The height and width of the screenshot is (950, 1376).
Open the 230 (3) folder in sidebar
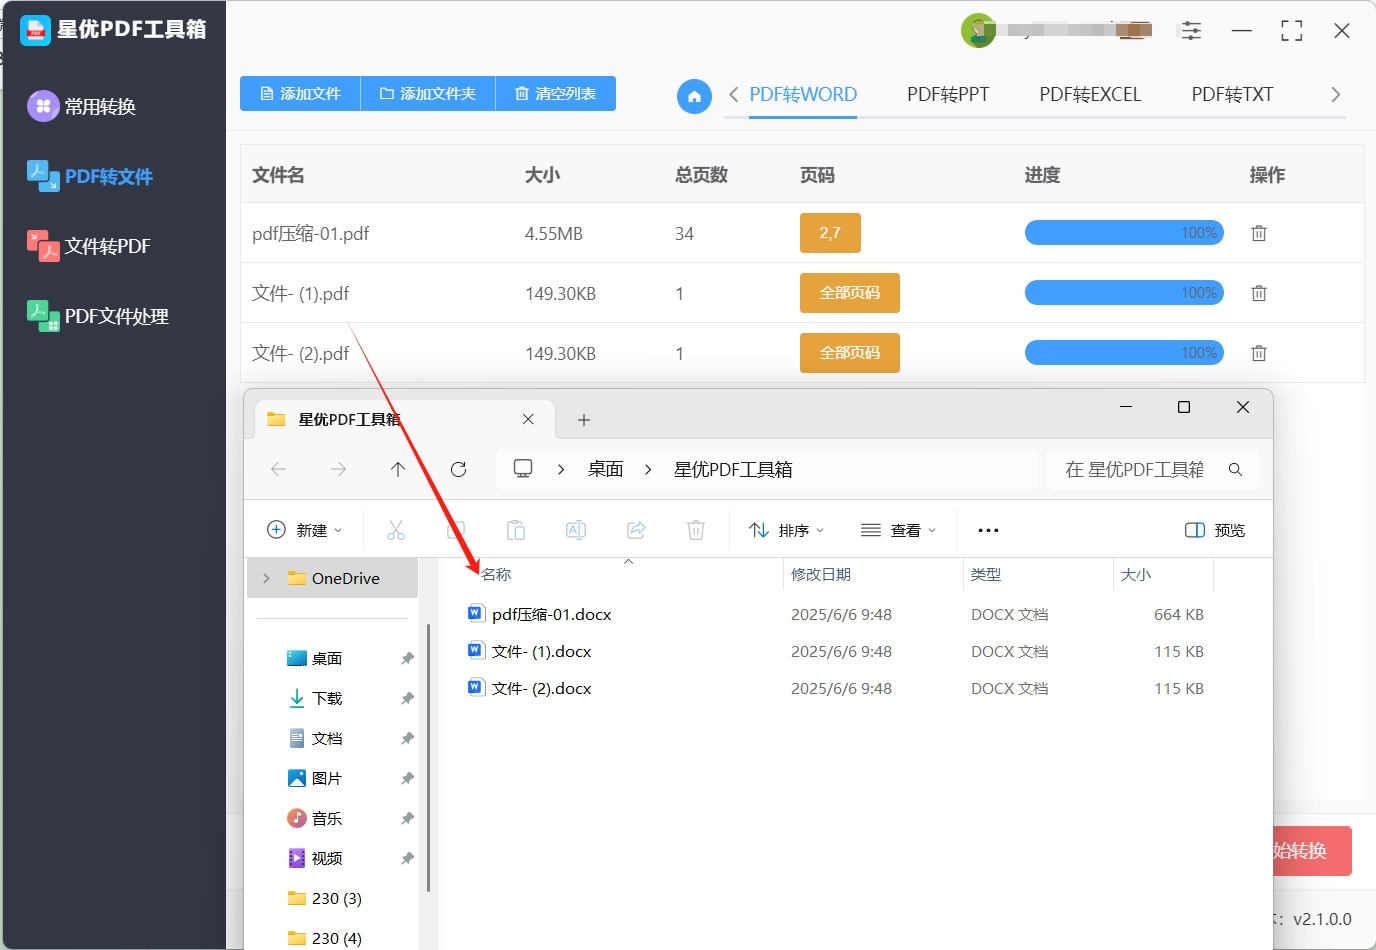[325, 898]
